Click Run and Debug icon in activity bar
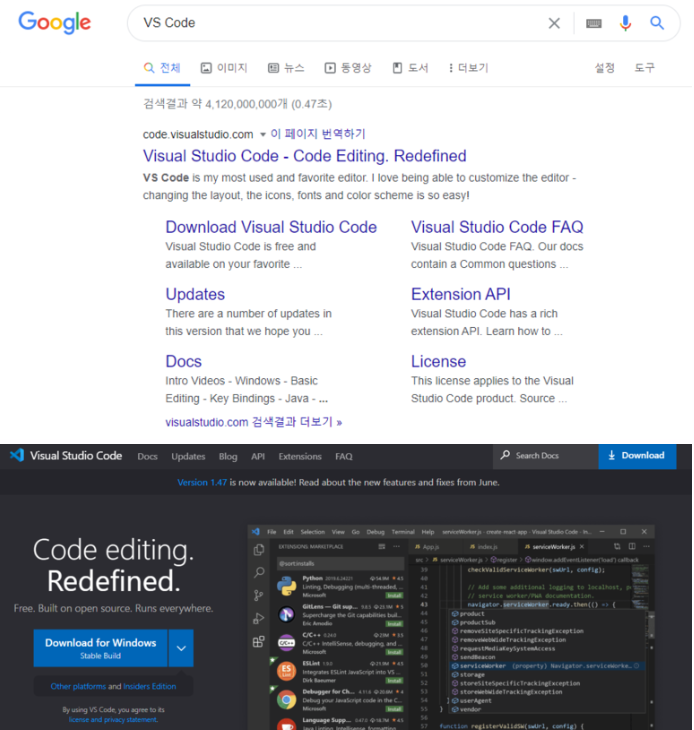 [x=259, y=619]
